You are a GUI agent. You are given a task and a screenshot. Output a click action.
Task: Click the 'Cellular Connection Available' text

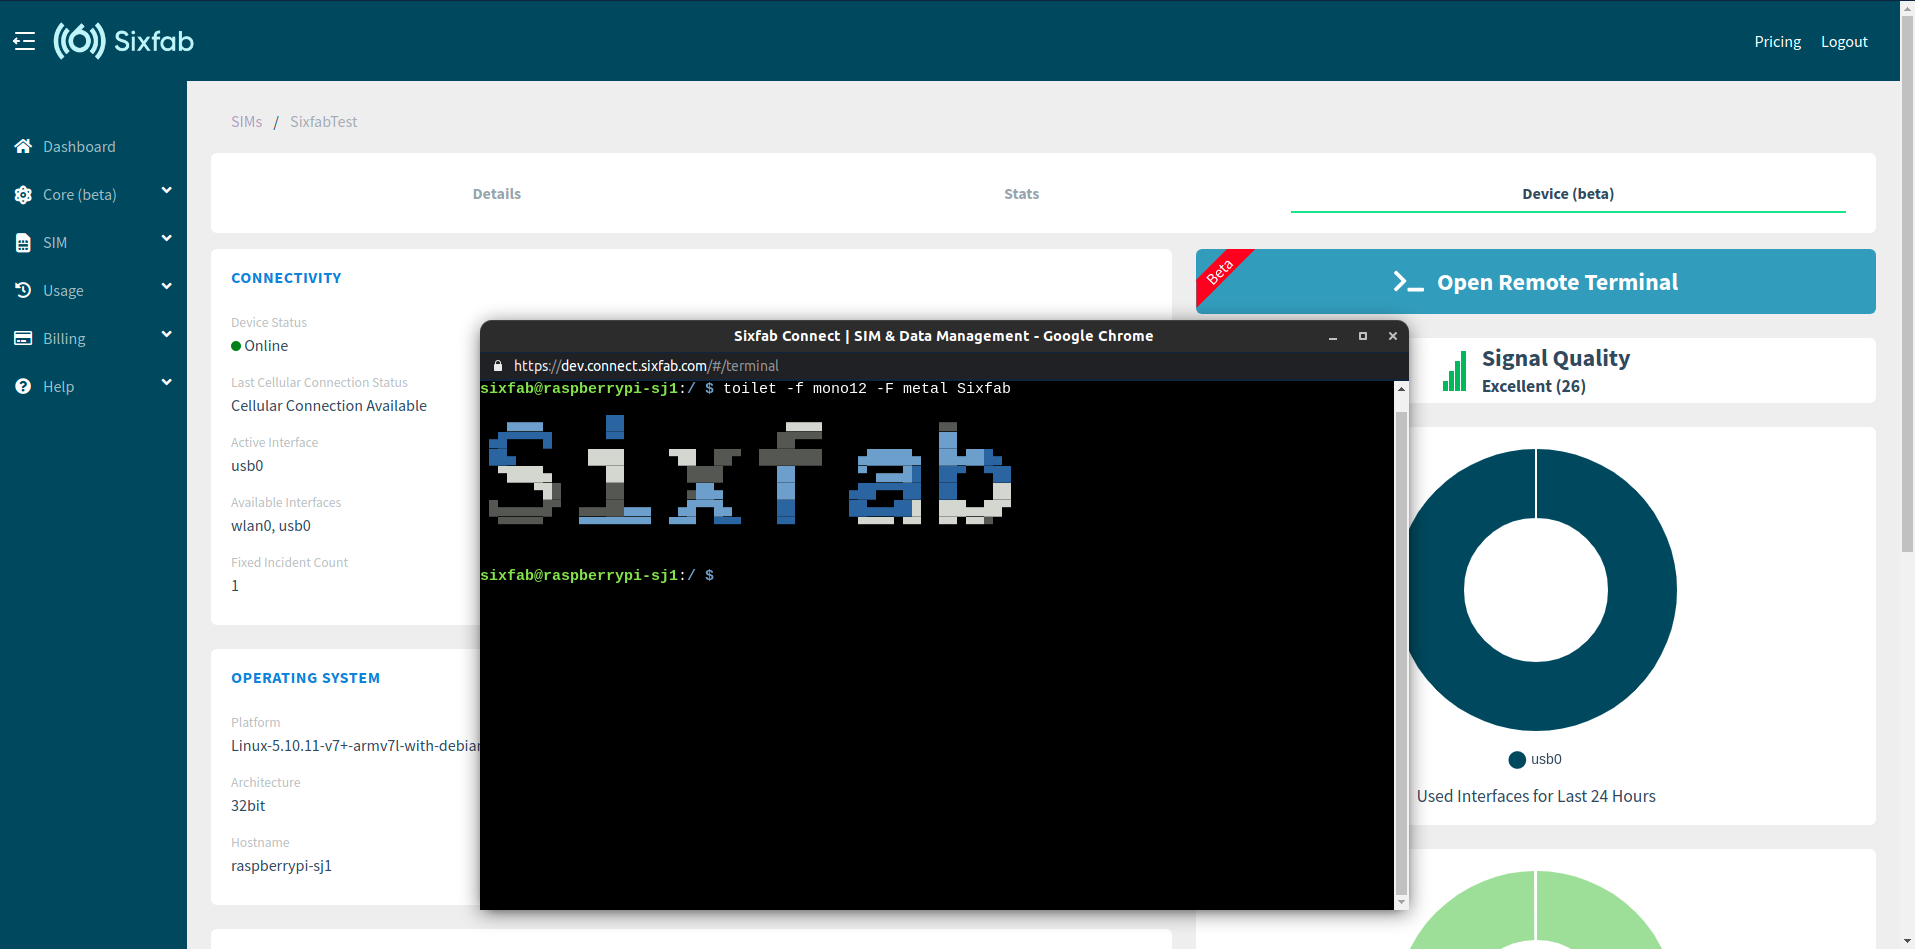click(x=329, y=406)
